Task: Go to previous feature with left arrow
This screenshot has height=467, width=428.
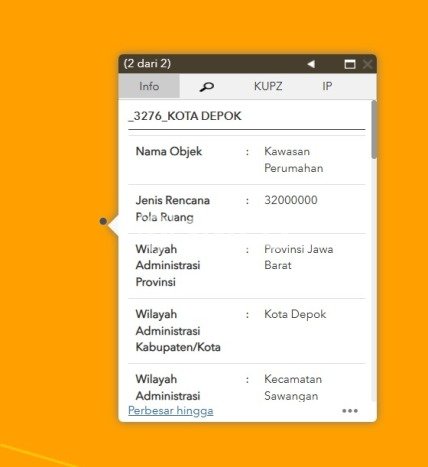Action: [x=311, y=64]
